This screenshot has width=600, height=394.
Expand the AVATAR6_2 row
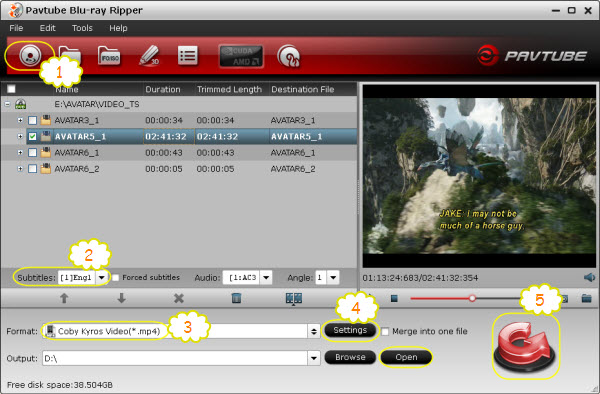pos(20,168)
